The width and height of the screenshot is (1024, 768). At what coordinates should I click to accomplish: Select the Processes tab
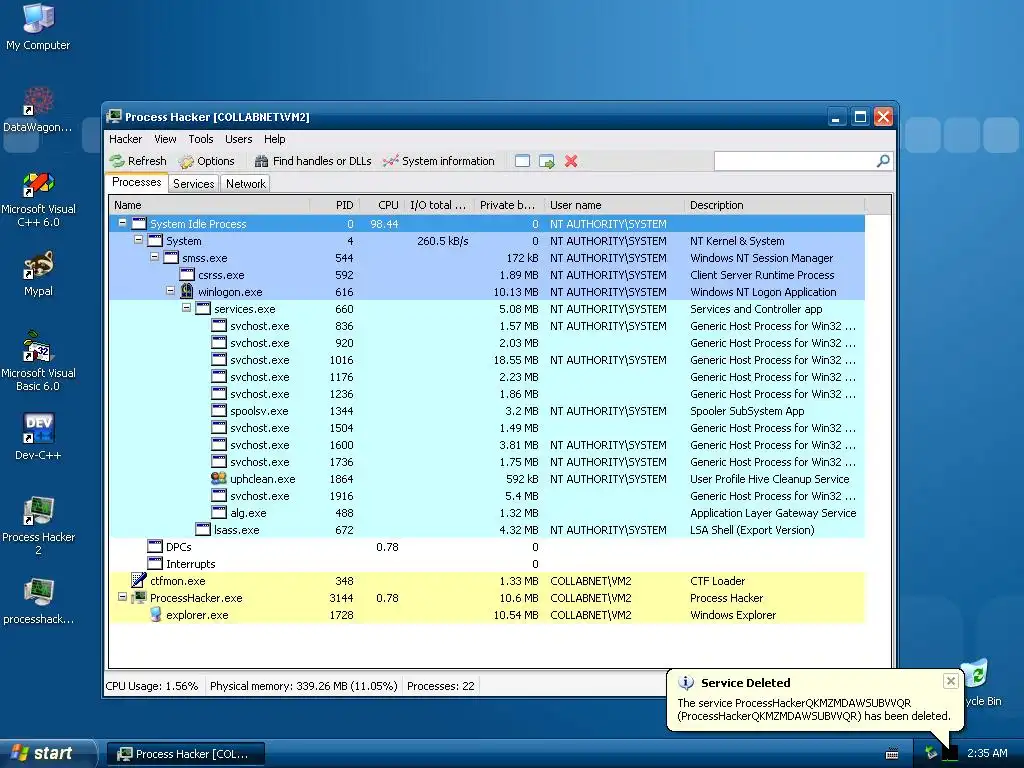coord(136,183)
